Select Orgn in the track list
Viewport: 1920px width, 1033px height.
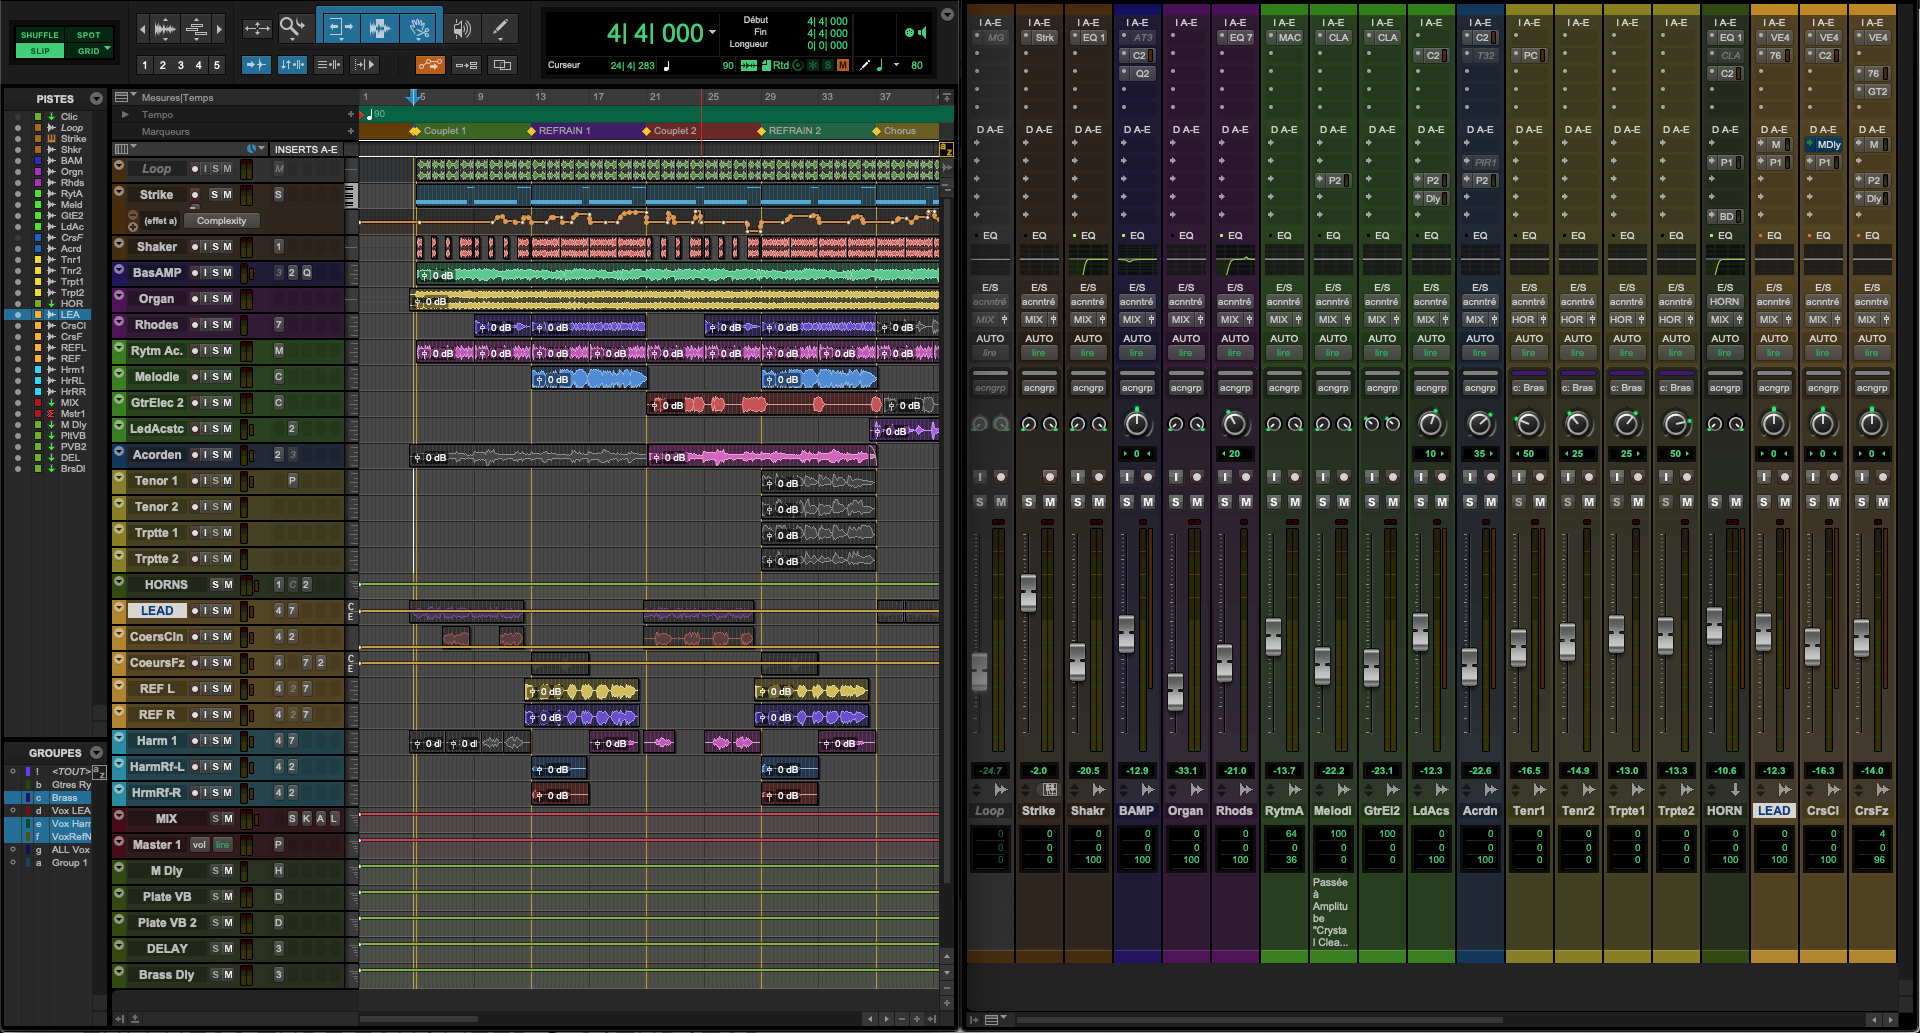click(71, 172)
